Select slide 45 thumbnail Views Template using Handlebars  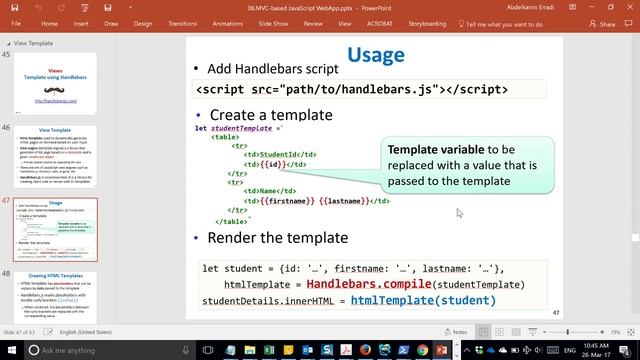[x=56, y=84]
